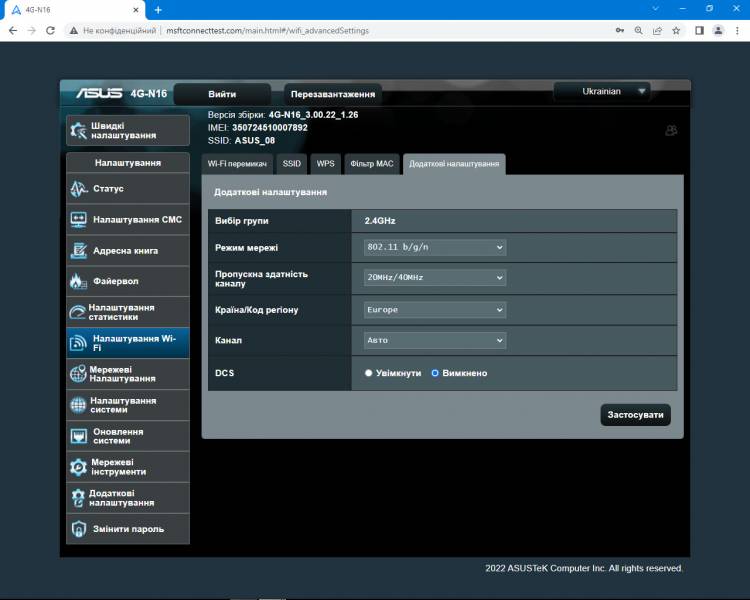Open the Статус page icon
750x600 pixels.
click(78, 189)
